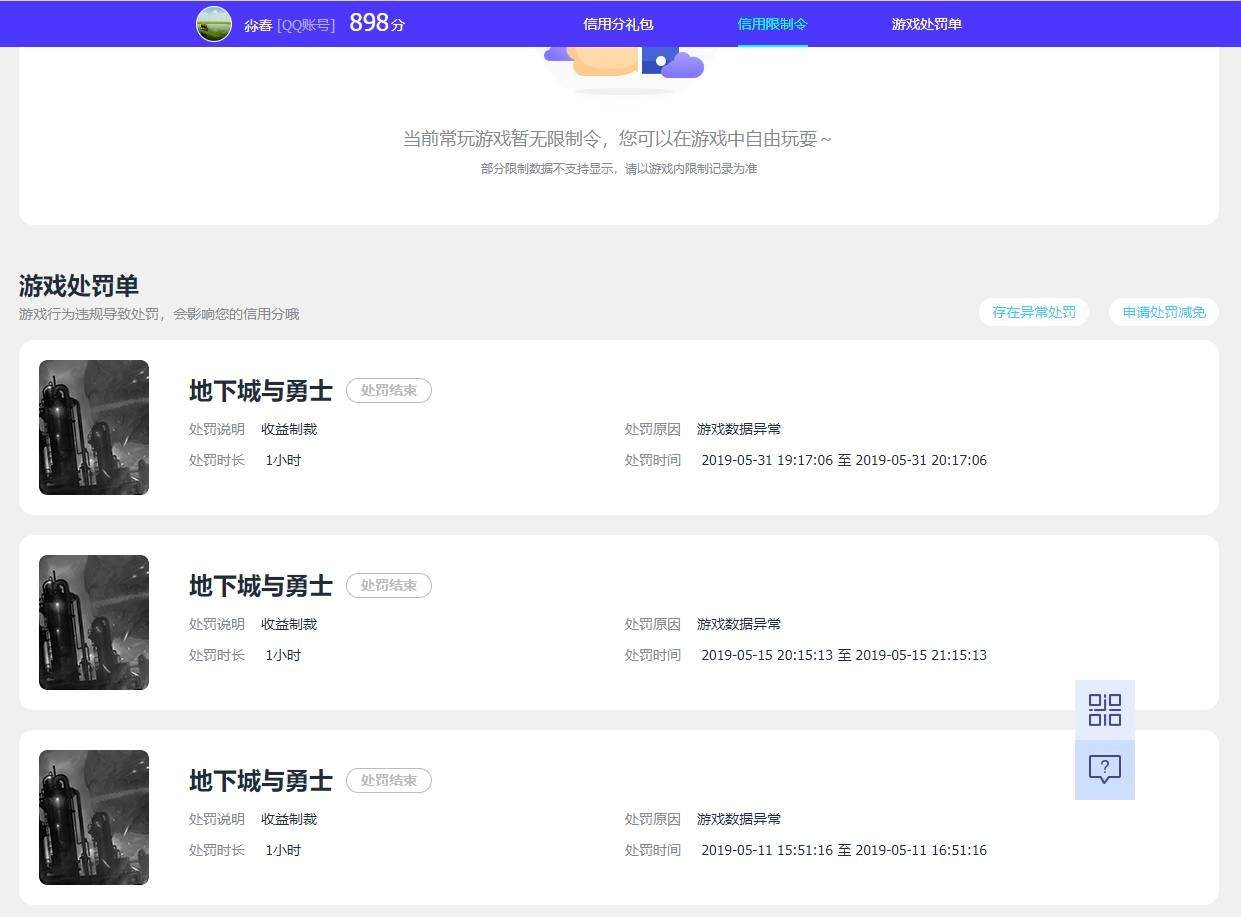Image resolution: width=1241 pixels, height=917 pixels.
Task: Click the 898分 credit score in header
Action: (x=377, y=23)
